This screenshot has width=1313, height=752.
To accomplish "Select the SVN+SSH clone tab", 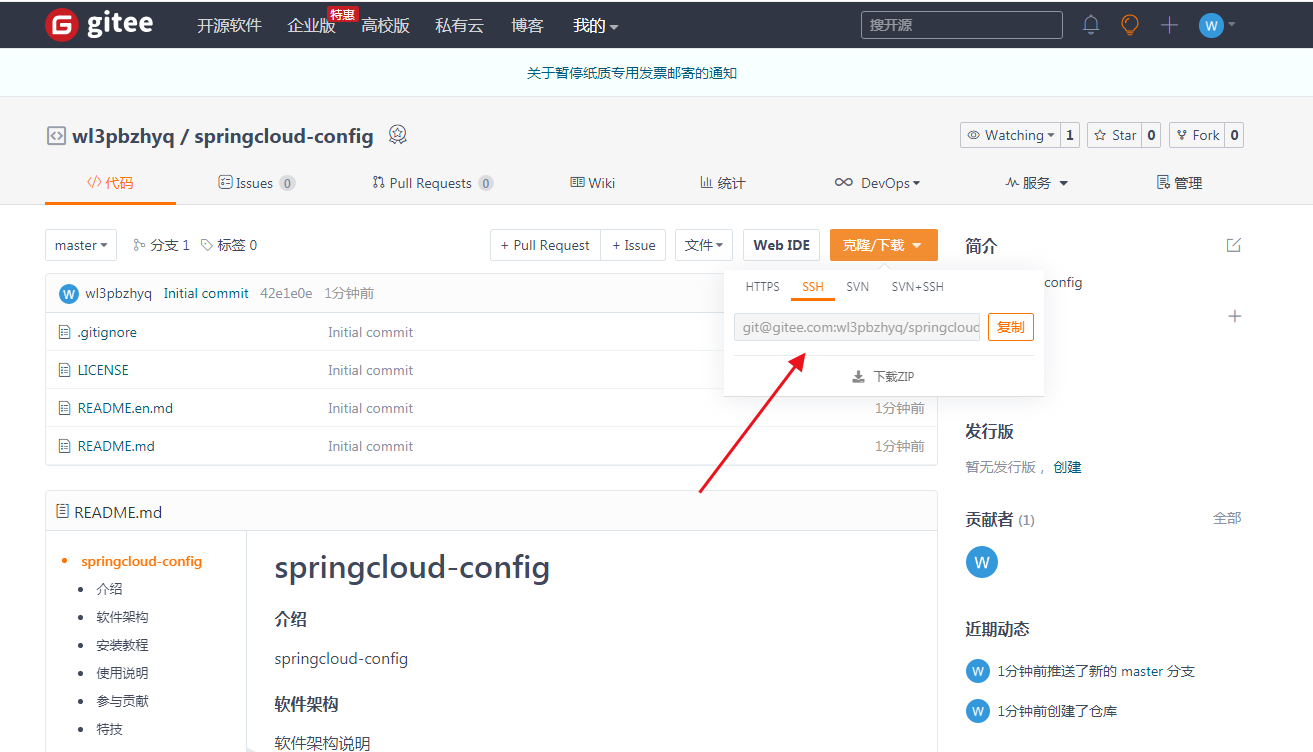I will (917, 287).
